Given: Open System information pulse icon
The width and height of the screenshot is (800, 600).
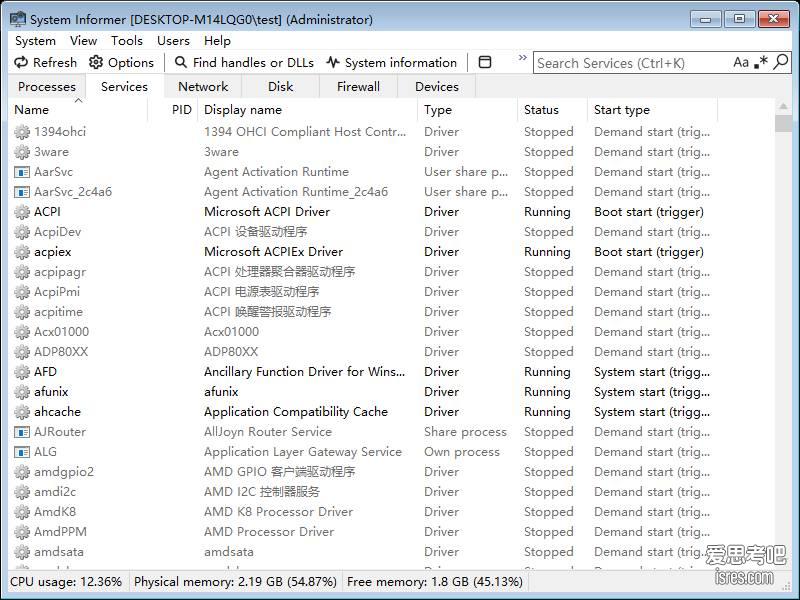Looking at the screenshot, I should [x=333, y=62].
